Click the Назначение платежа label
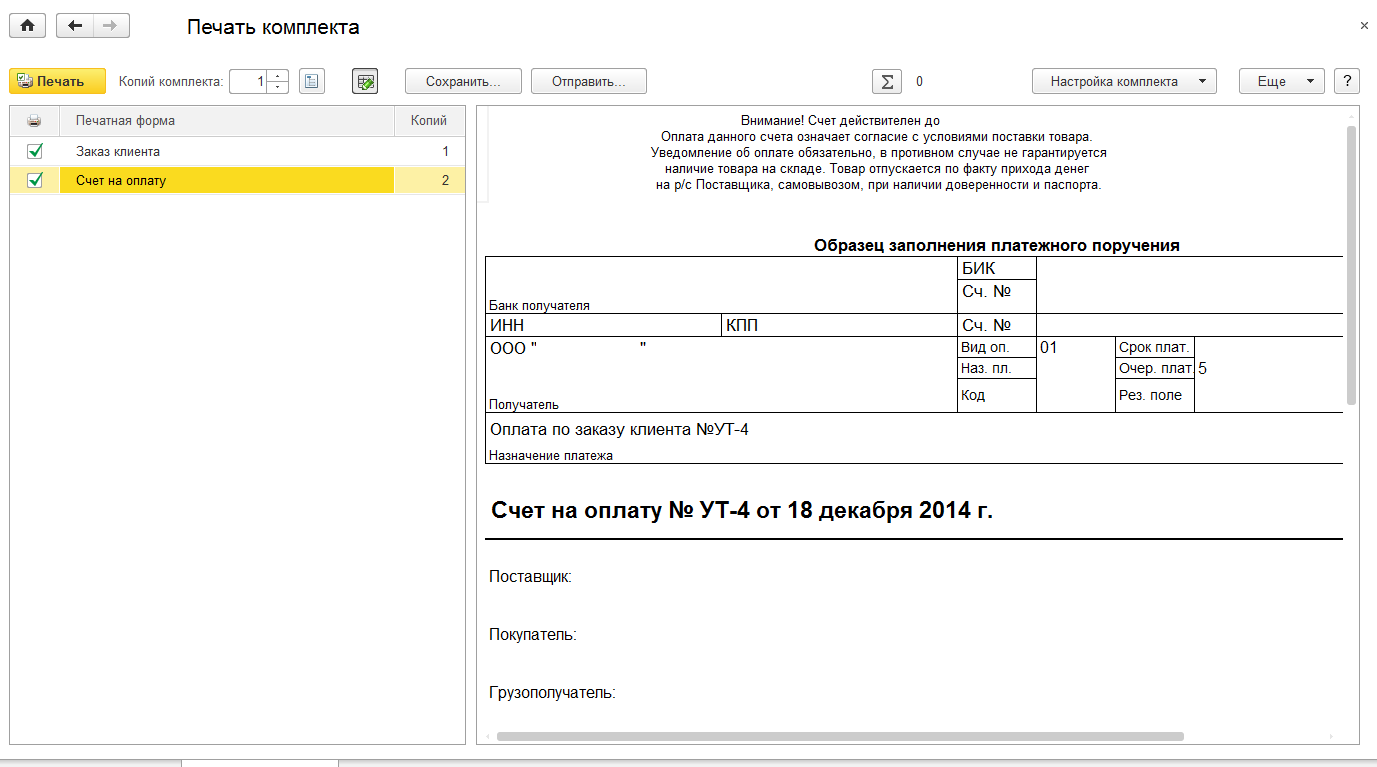 pyautogui.click(x=551, y=455)
